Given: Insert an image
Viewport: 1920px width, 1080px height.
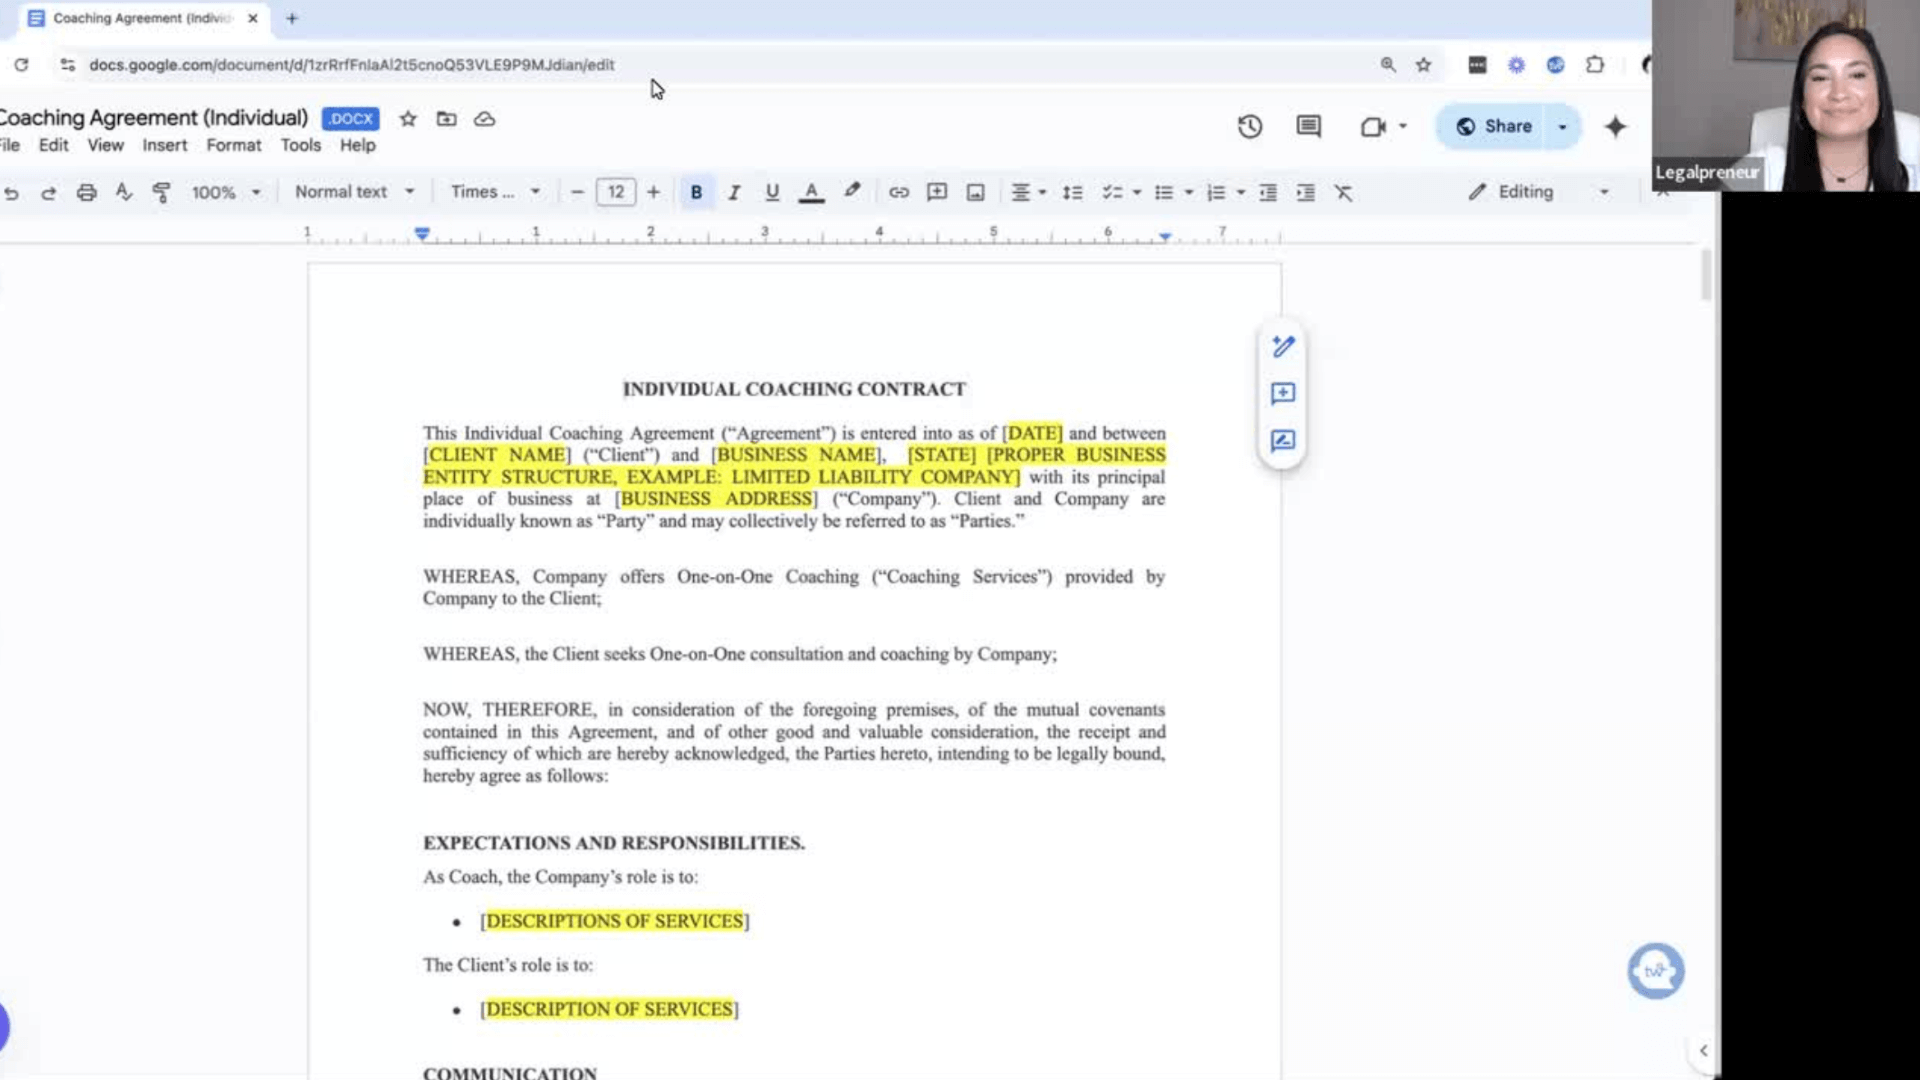Looking at the screenshot, I should (x=975, y=192).
